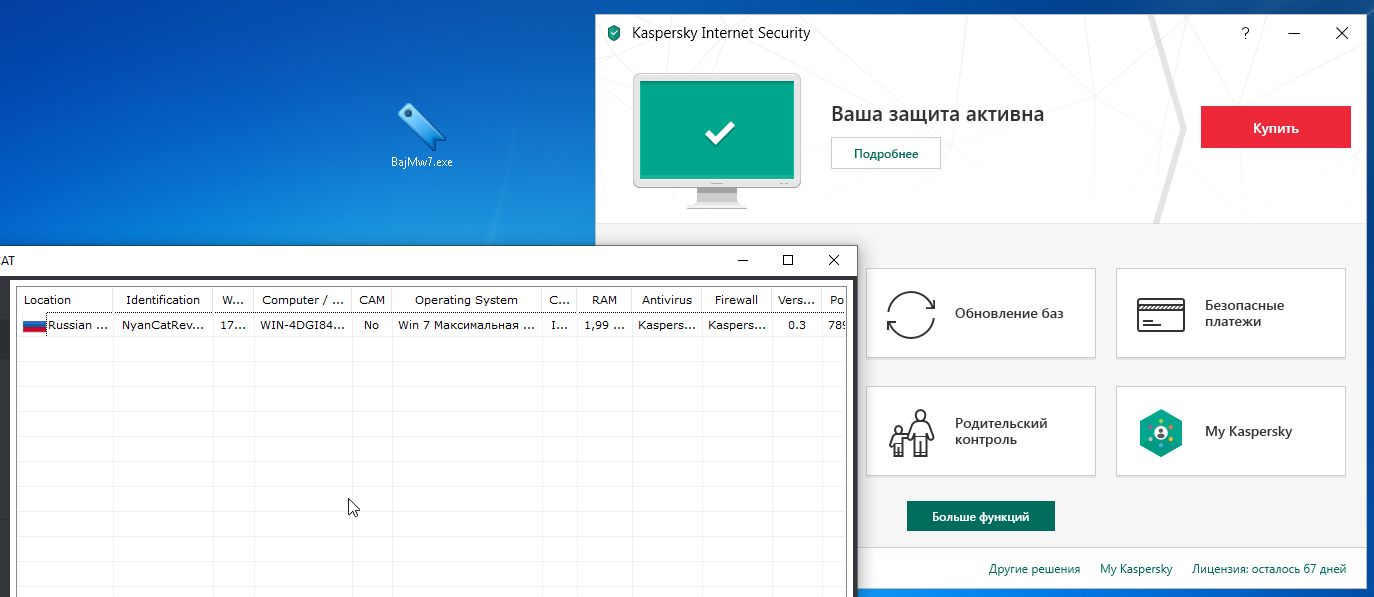Click Больше функций button
Image resolution: width=1374 pixels, height=597 pixels.
point(981,516)
